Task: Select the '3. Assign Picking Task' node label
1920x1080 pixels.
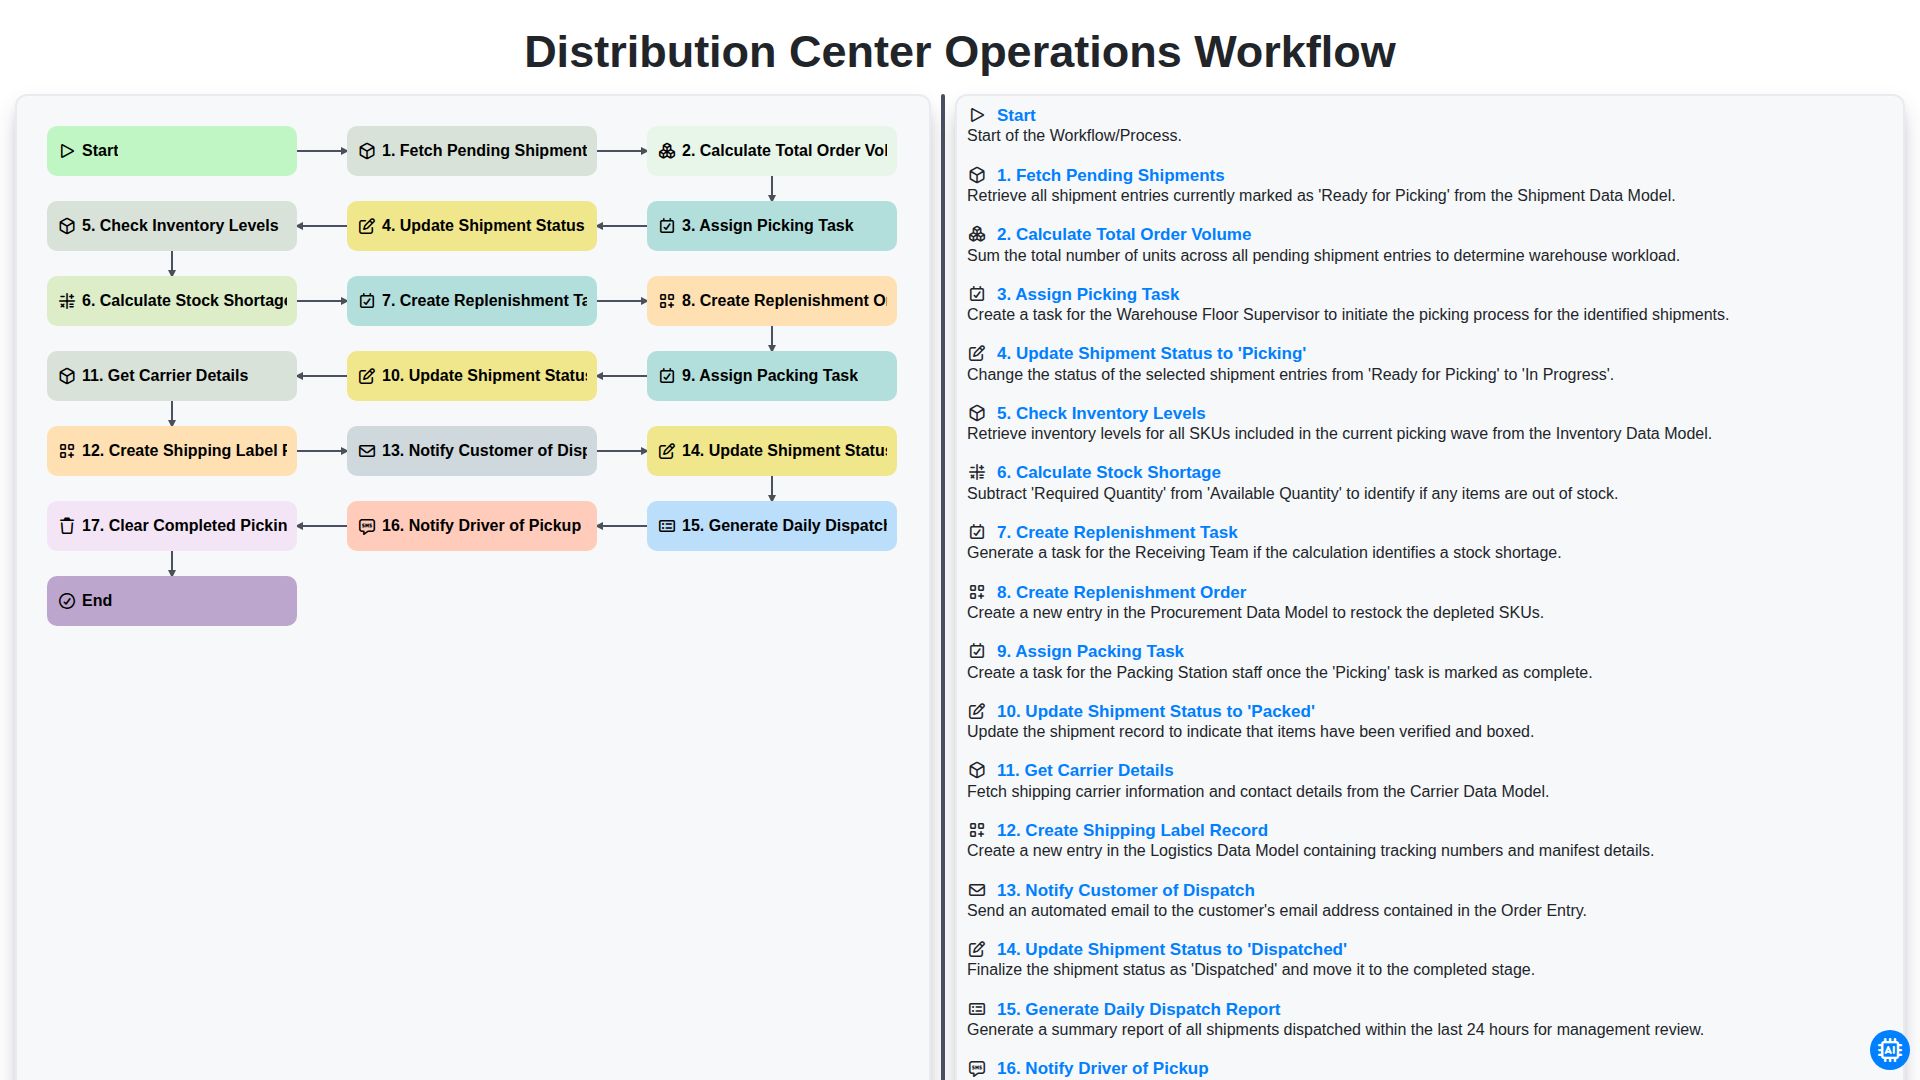Action: [767, 226]
